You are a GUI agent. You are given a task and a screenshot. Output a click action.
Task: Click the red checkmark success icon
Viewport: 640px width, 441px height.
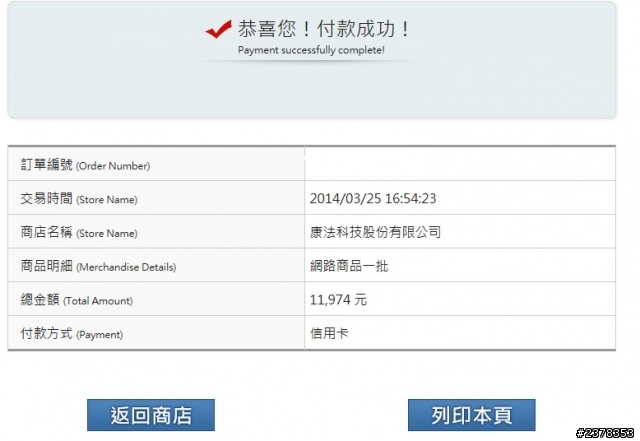tap(218, 29)
